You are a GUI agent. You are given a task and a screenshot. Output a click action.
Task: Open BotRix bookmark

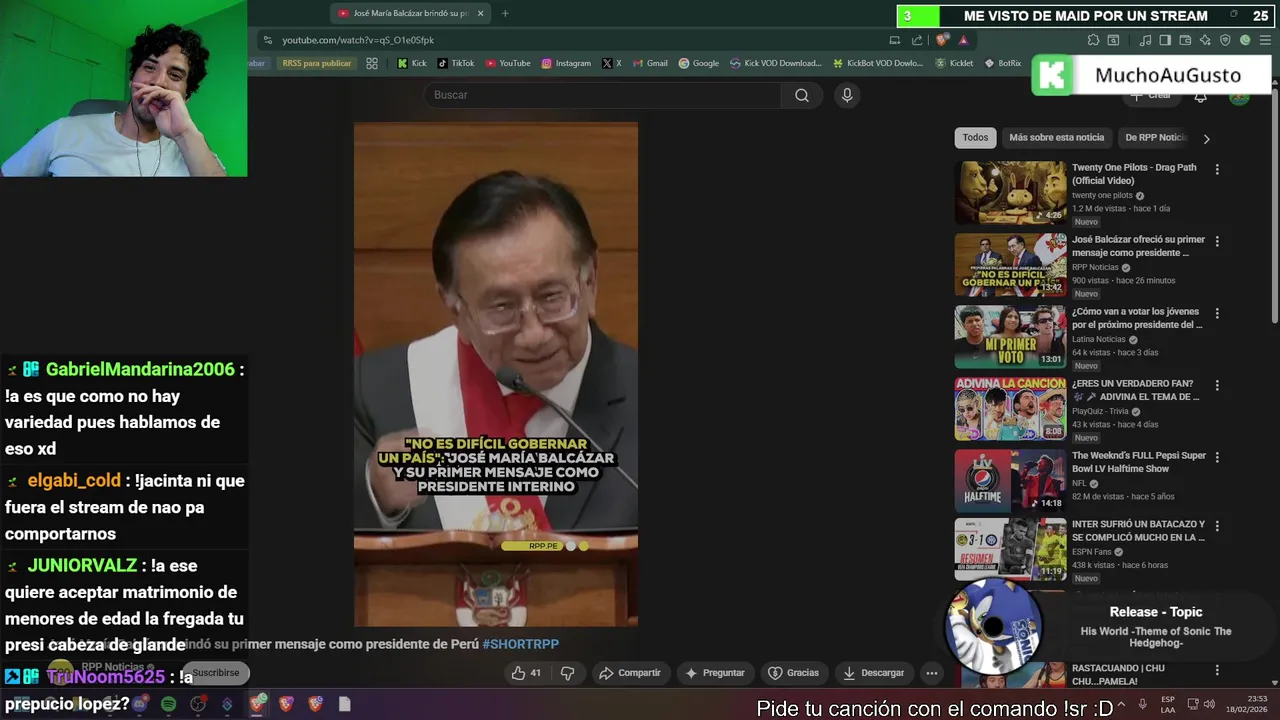coord(1003,63)
